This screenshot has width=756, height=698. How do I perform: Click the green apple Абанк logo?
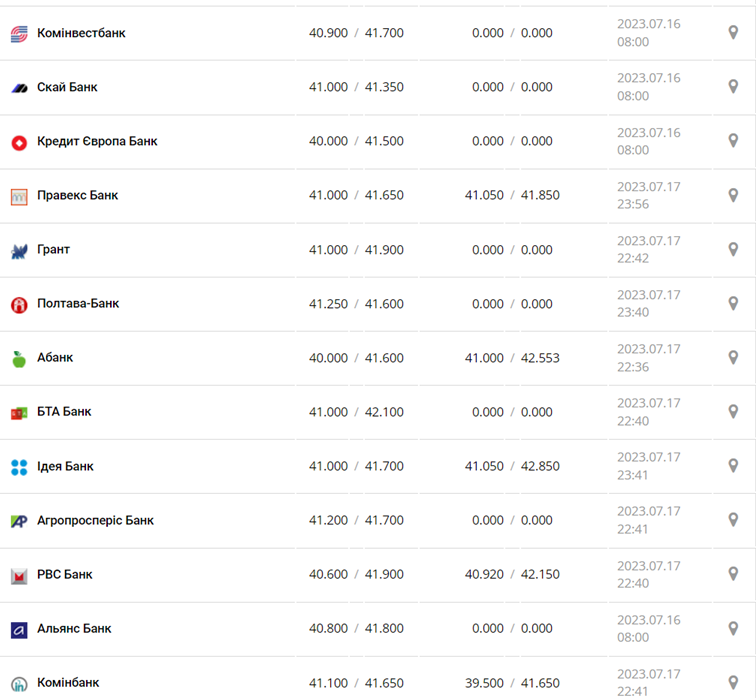19,358
